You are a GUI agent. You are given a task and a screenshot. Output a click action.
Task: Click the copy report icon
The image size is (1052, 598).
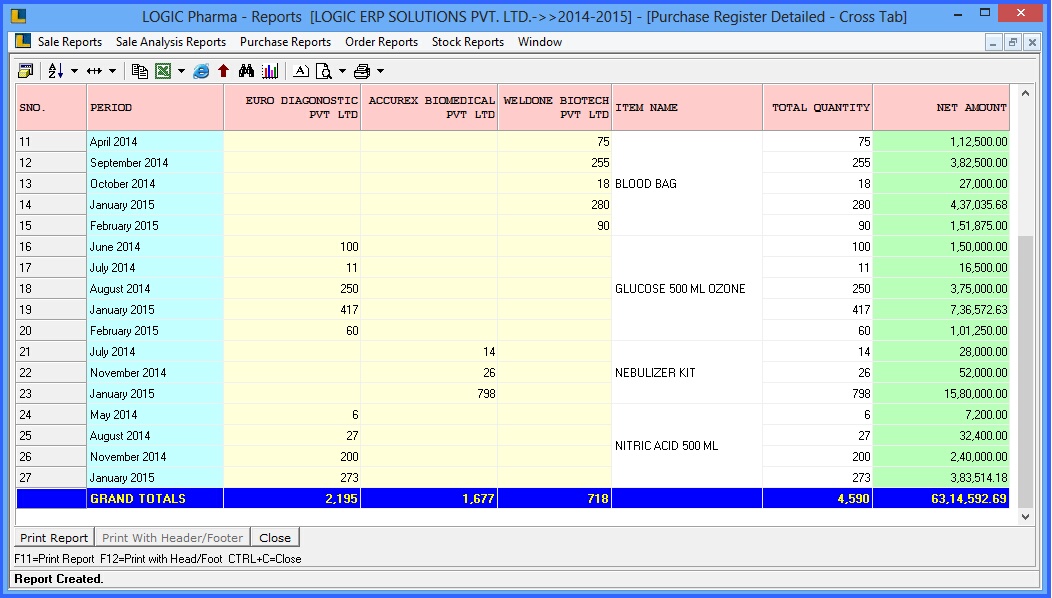click(140, 70)
